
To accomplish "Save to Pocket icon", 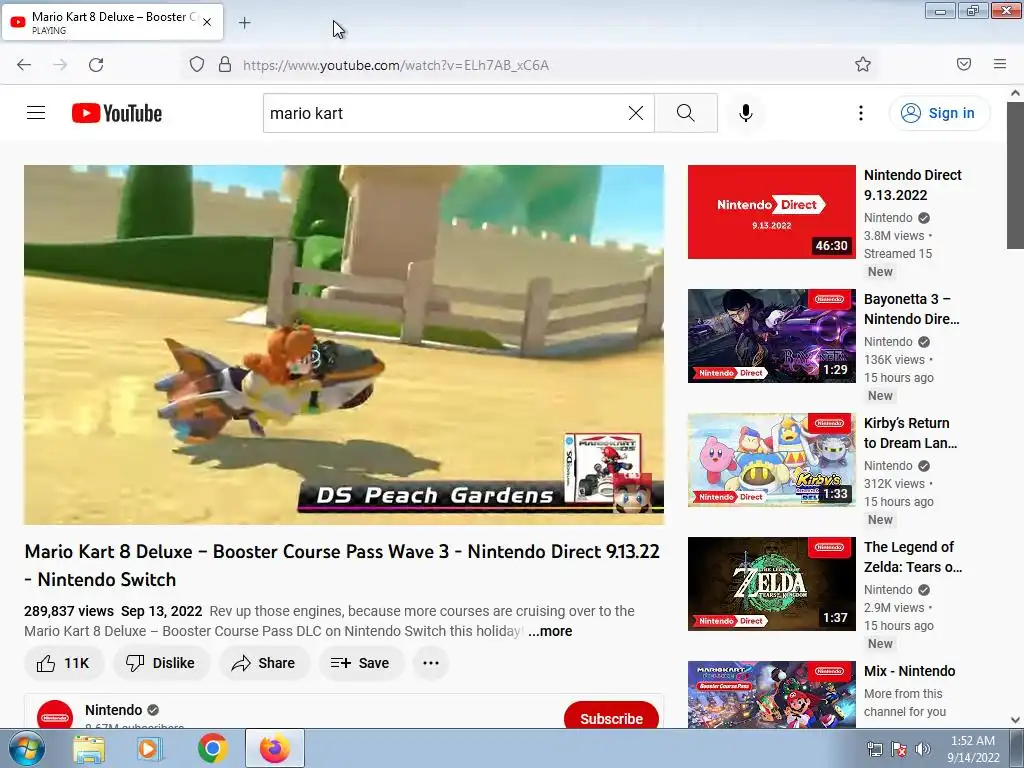I will [964, 64].
